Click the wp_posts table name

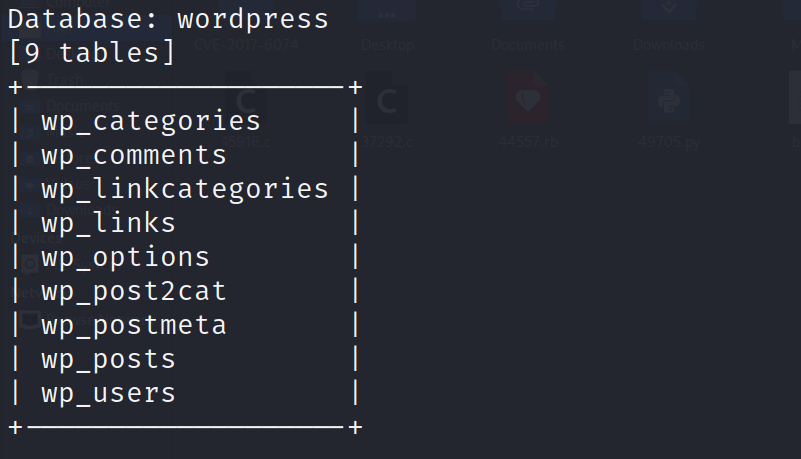(108, 359)
